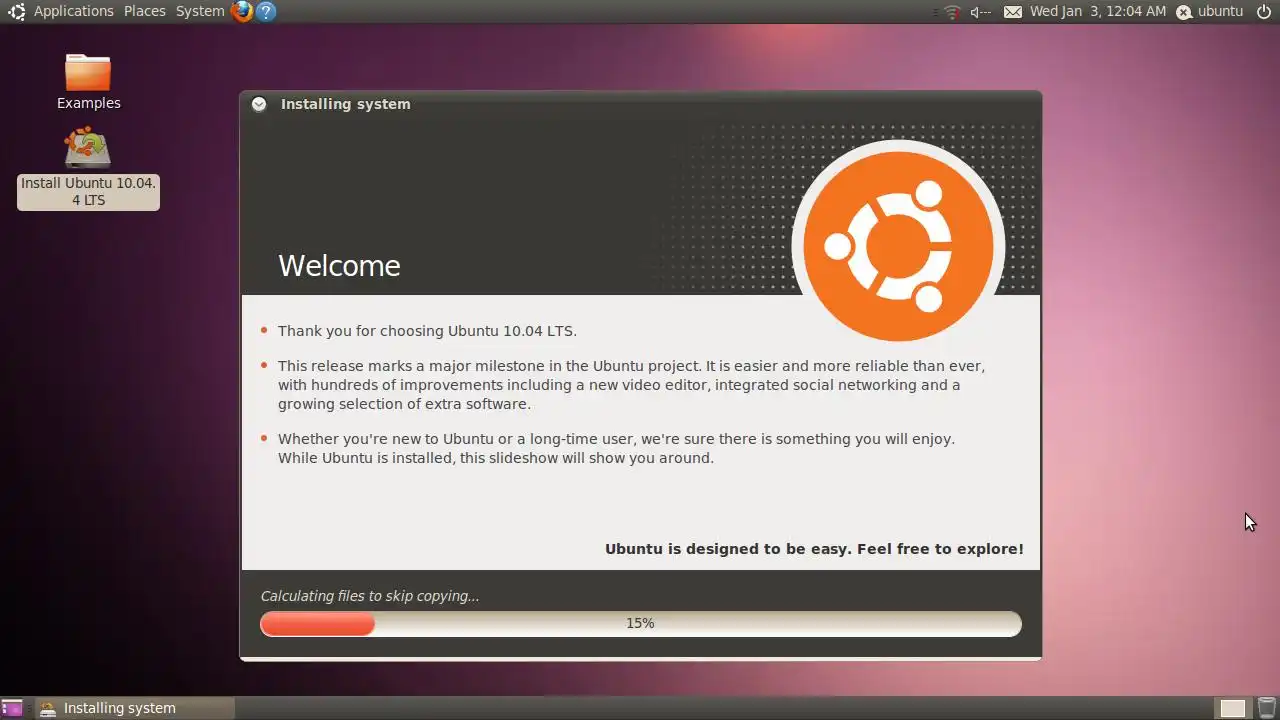Click the 'Whether you're new to Ubuntu' paragraph

tap(616, 448)
